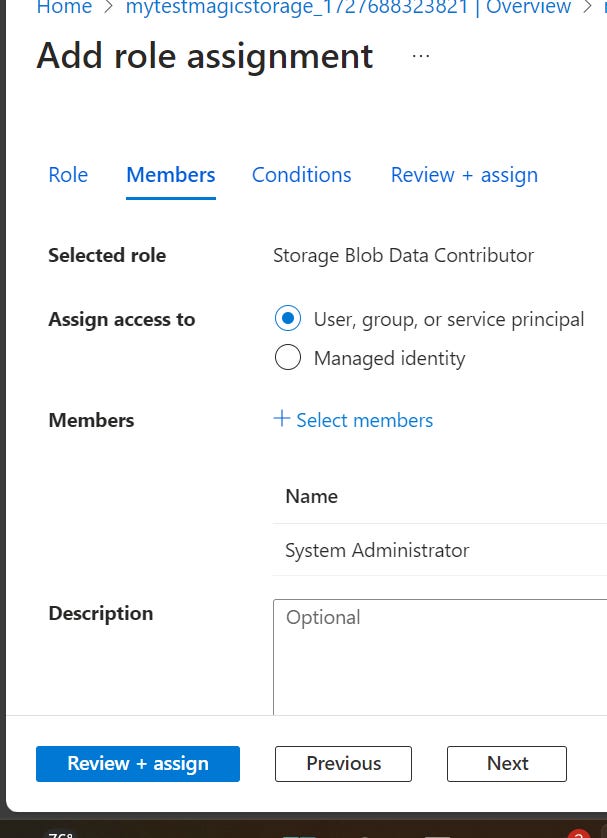
Task: Sort by the Name column header
Action: (x=312, y=496)
